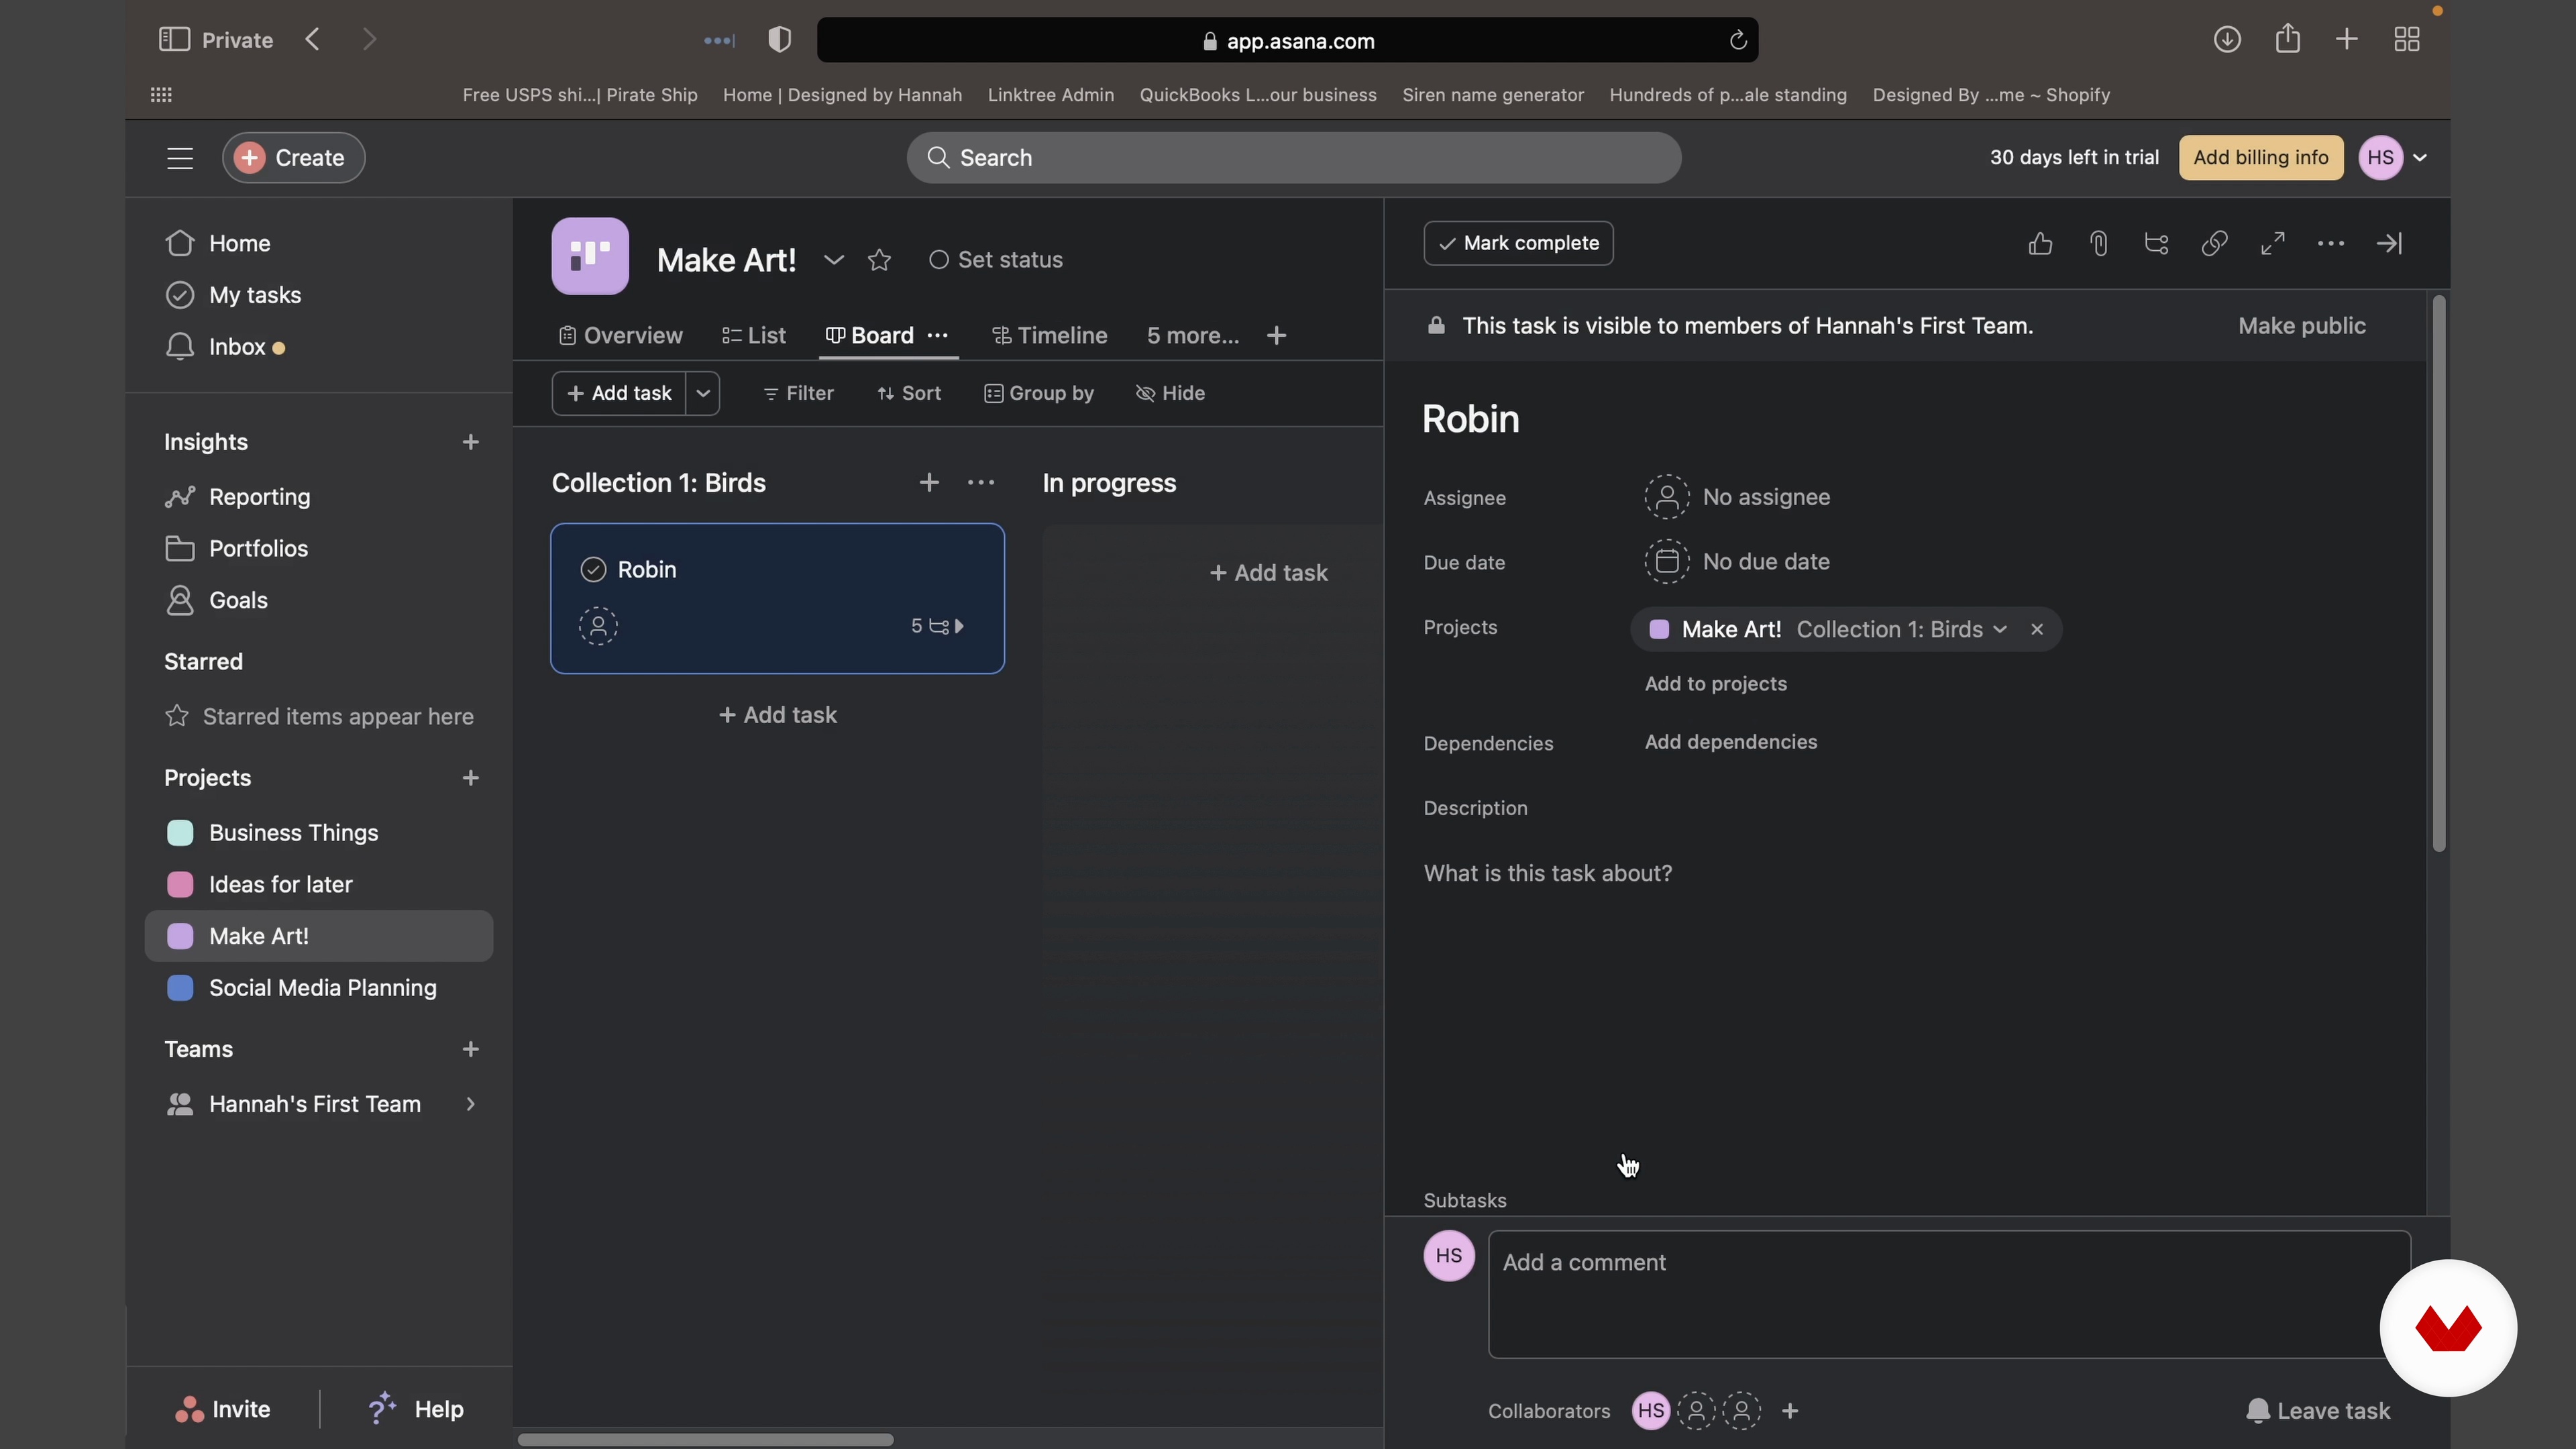Assign Robin card via assignee icon
The height and width of the screenshot is (1449, 2576).
point(599,626)
